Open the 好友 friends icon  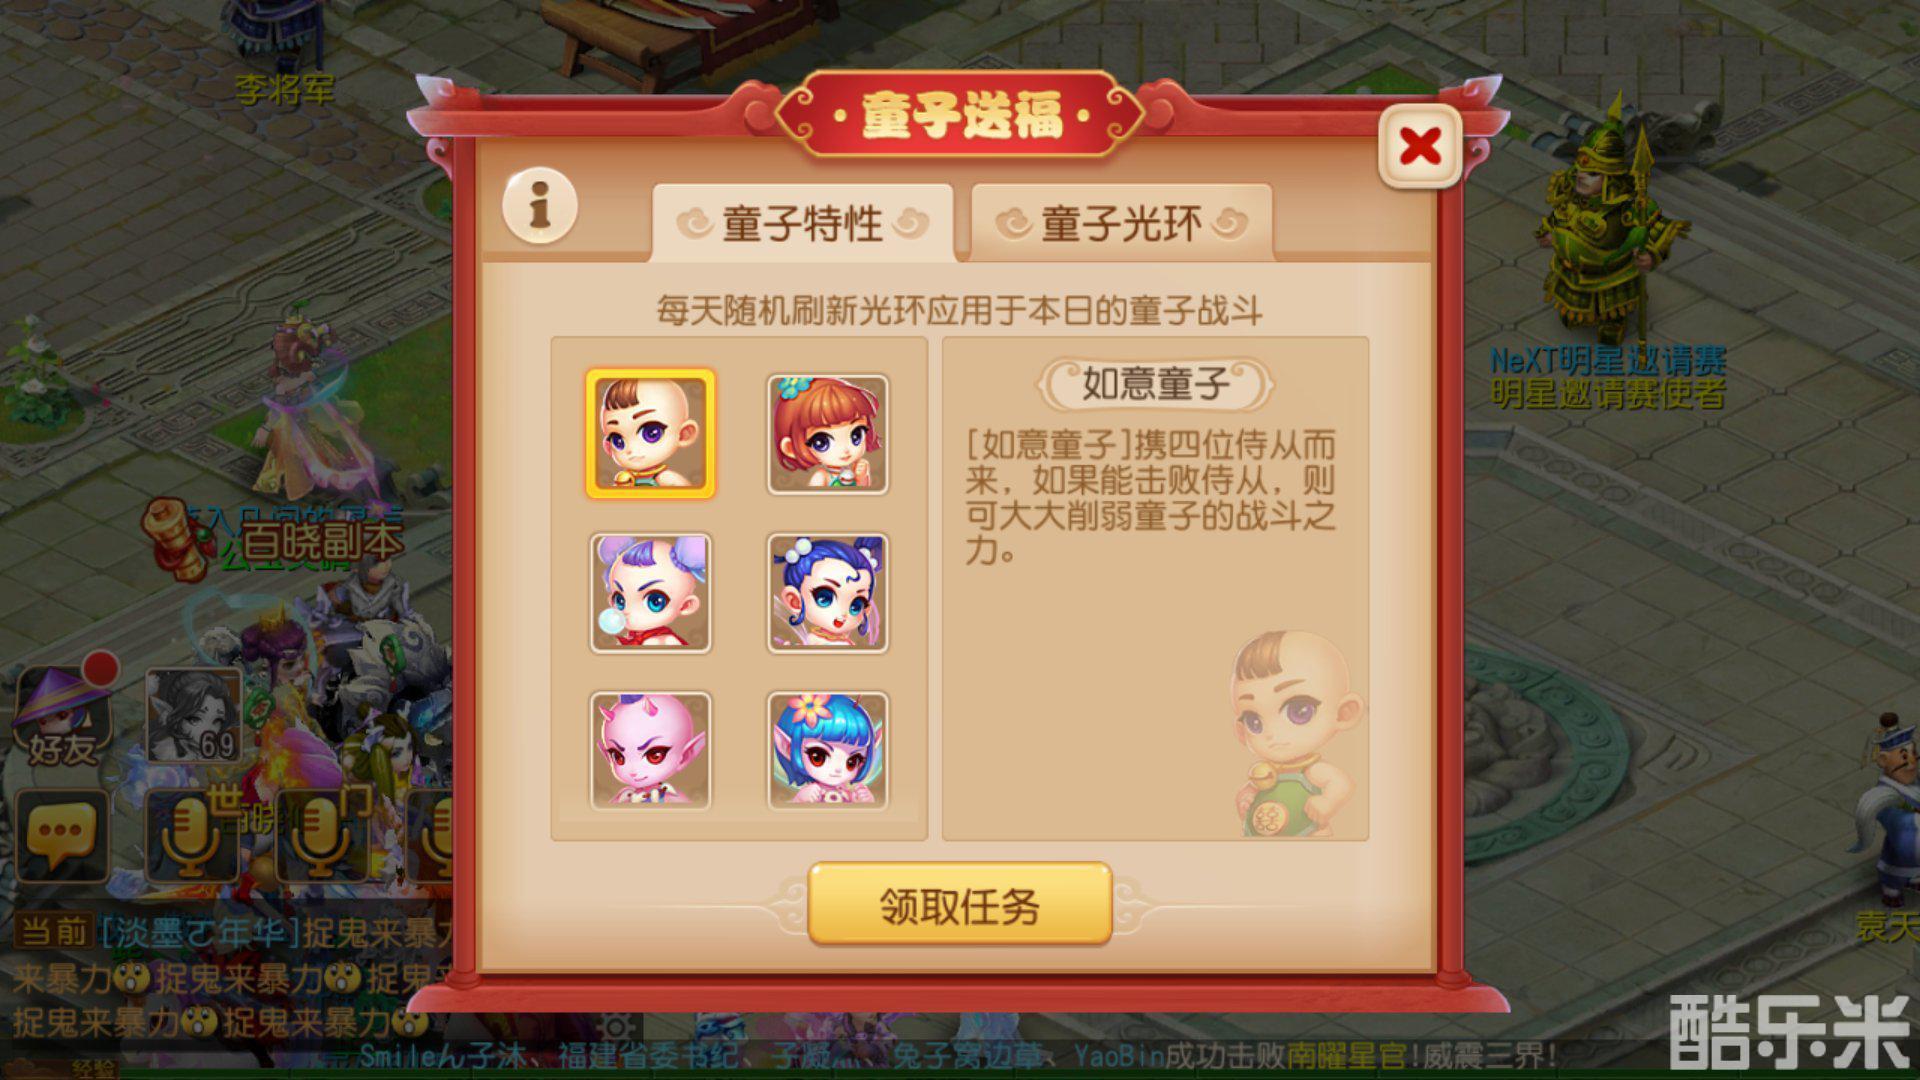tap(62, 713)
